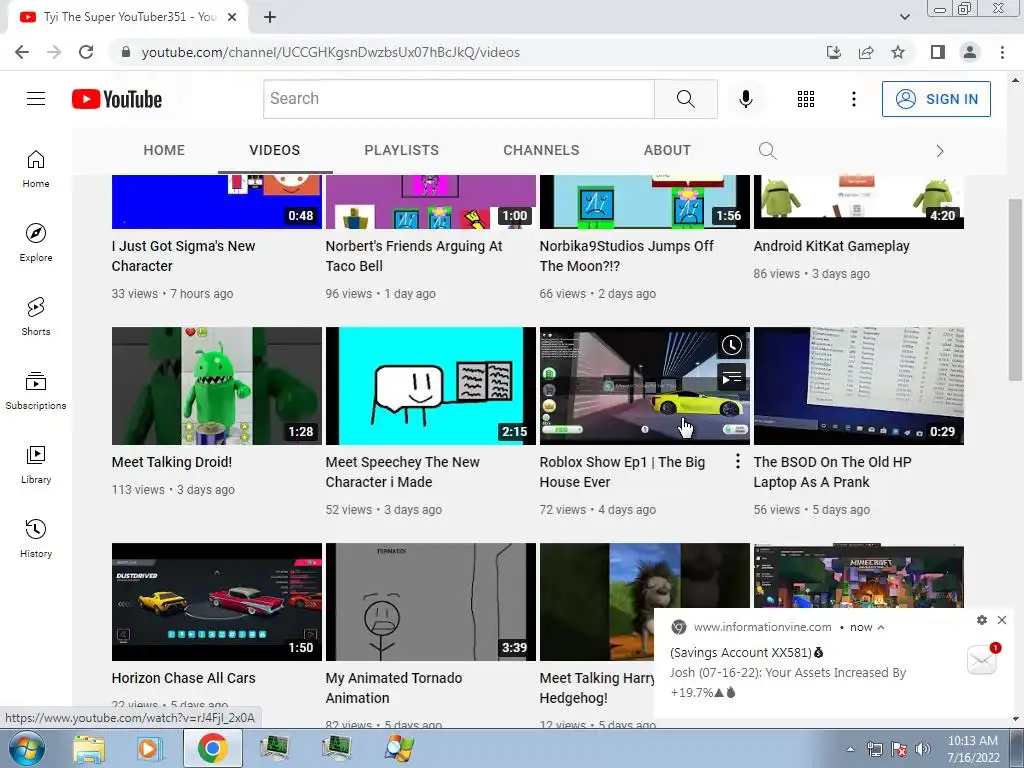
Task: Open a new Chrome tab
Action: coord(270,17)
